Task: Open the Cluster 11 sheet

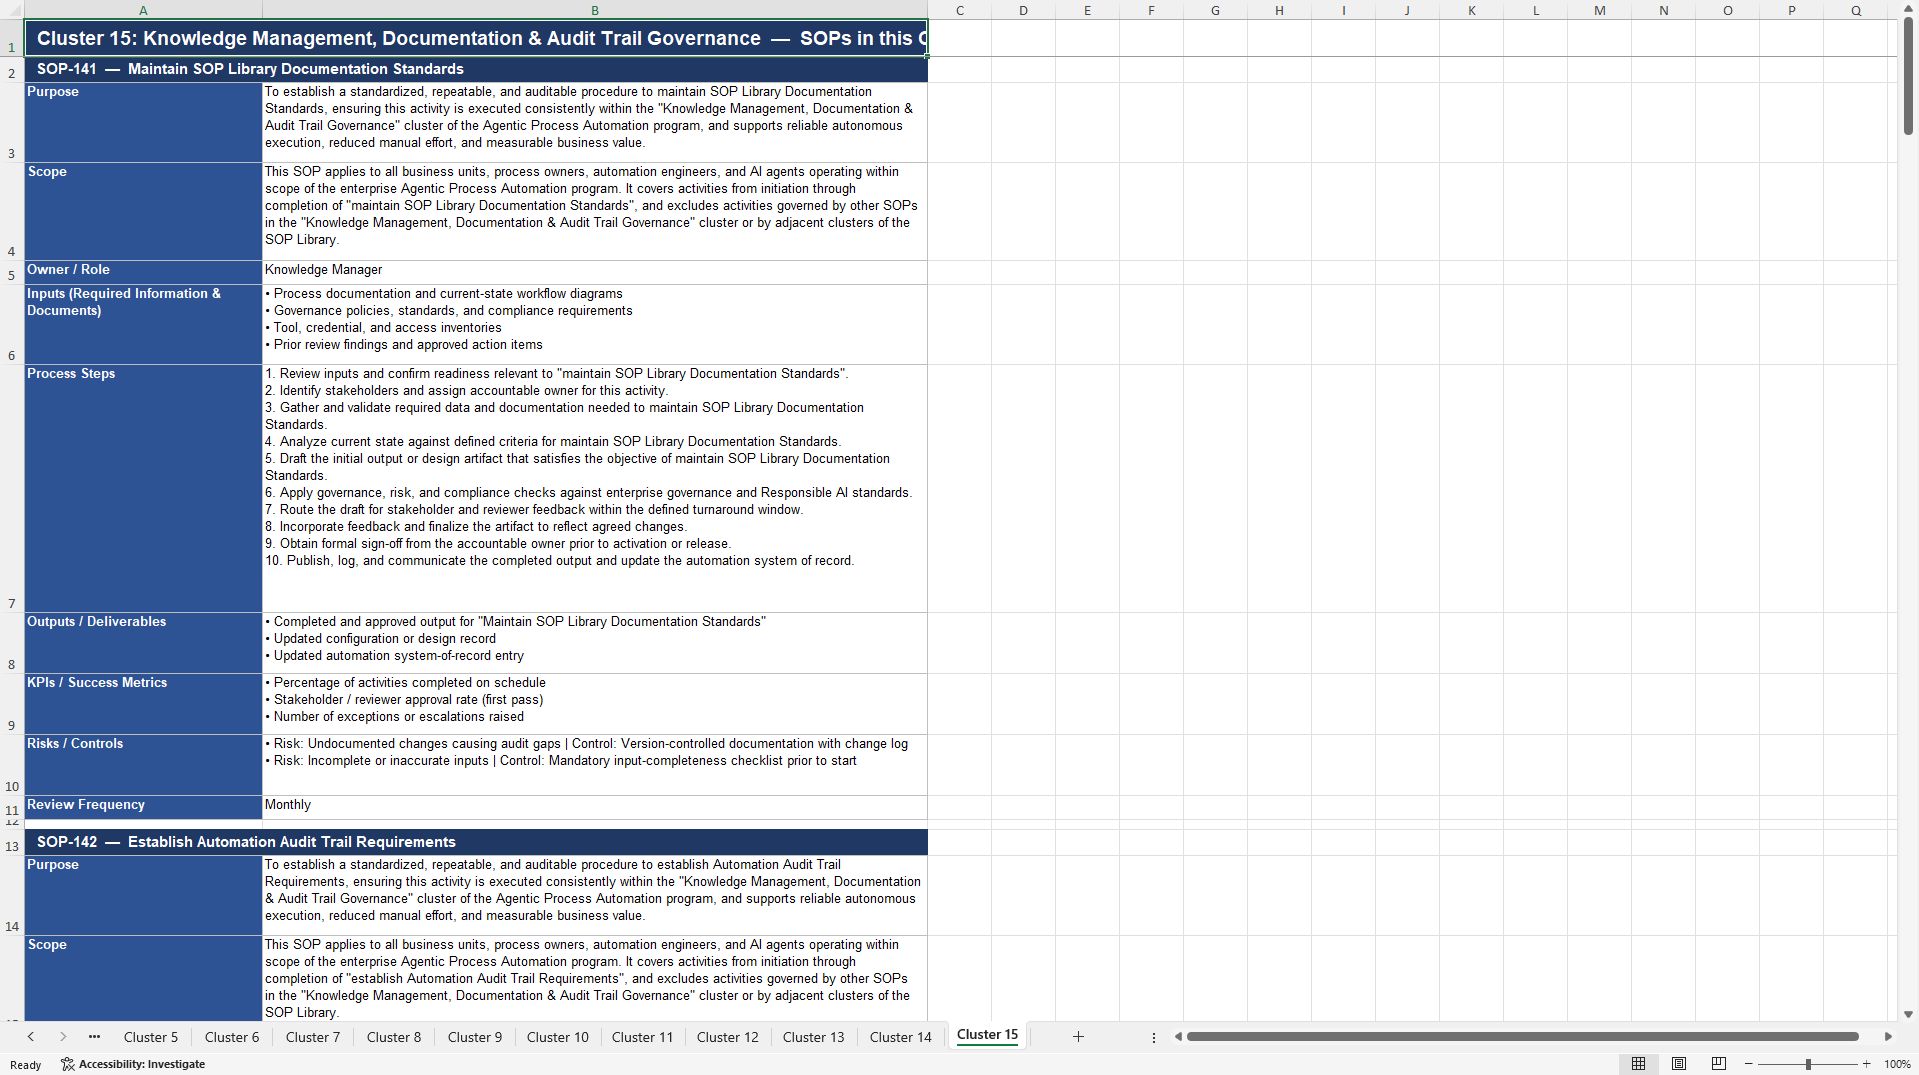Action: point(643,1037)
